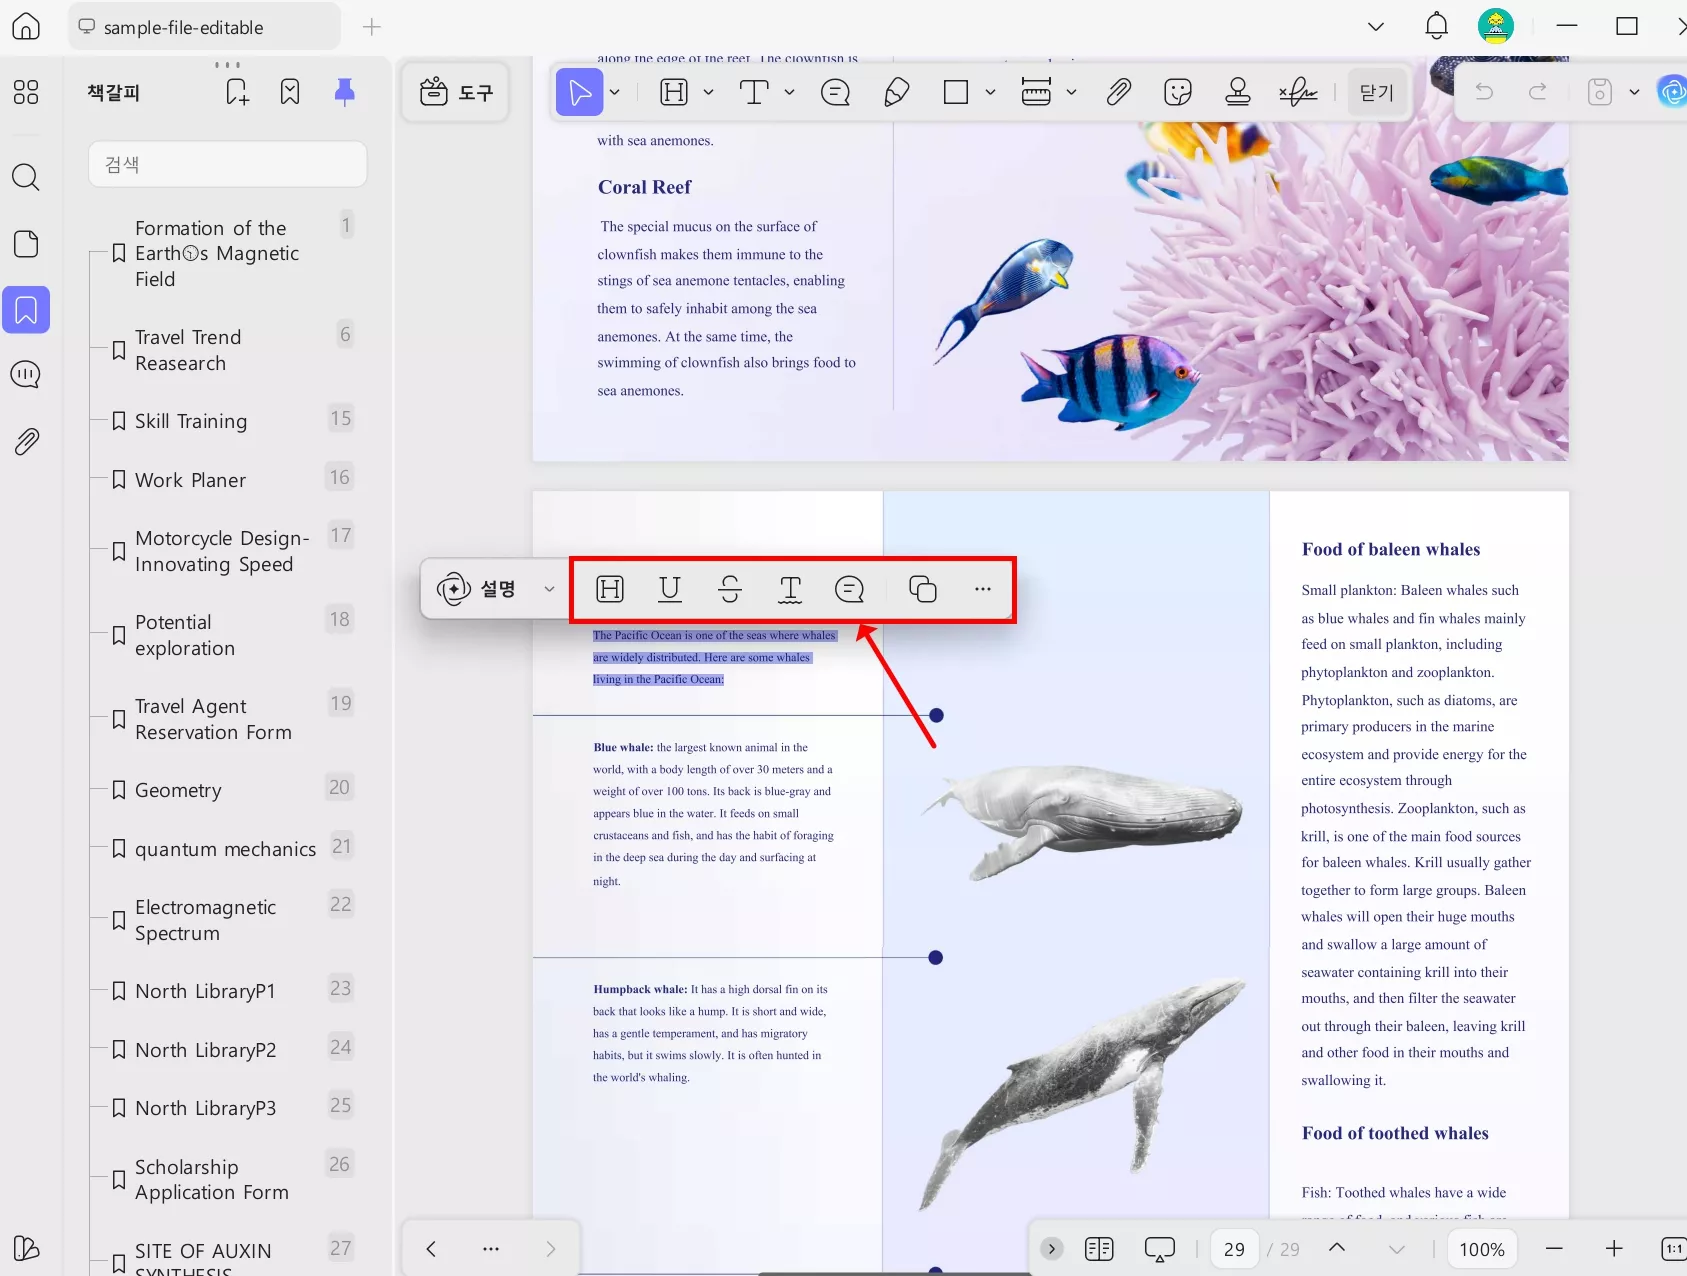
Task: Expand the 설명 AI dropdown arrow
Action: (x=549, y=589)
